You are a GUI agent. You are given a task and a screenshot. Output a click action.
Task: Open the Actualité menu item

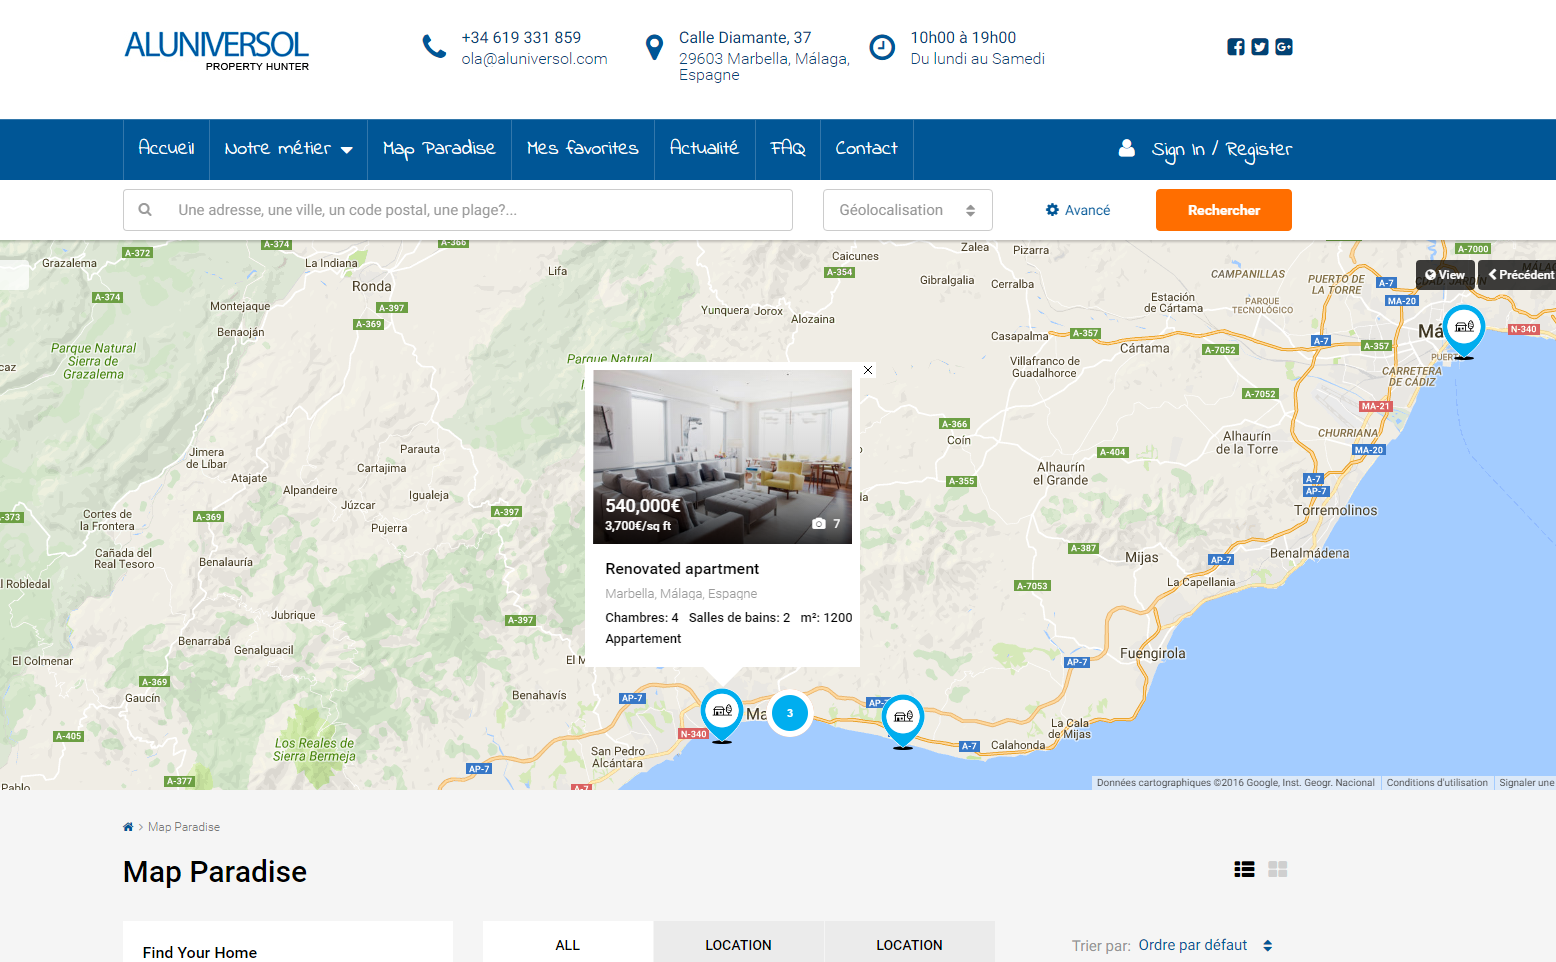[x=704, y=148]
